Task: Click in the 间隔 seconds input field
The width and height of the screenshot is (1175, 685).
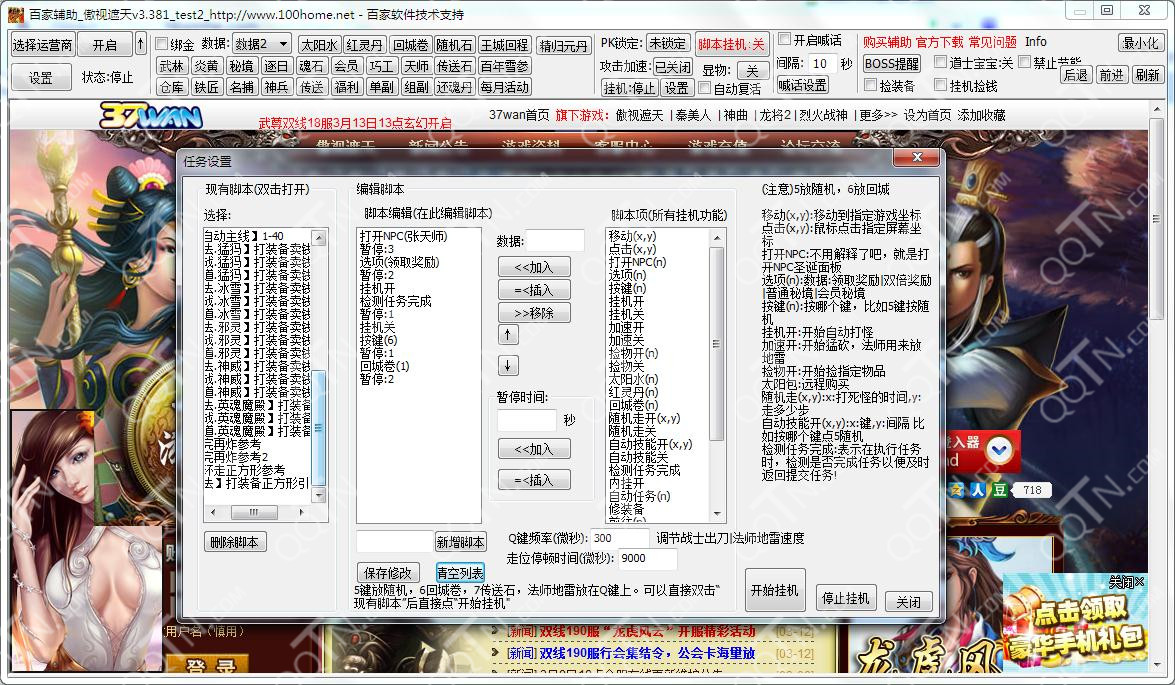Action: (x=824, y=64)
